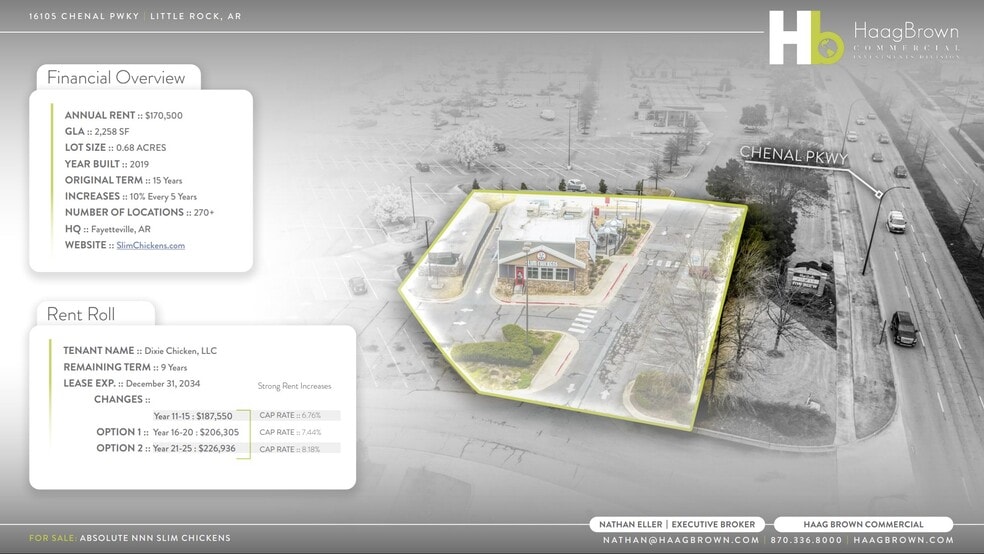Click the white crosswalk stripes in the lot
The height and width of the screenshot is (554, 984).
point(583,319)
